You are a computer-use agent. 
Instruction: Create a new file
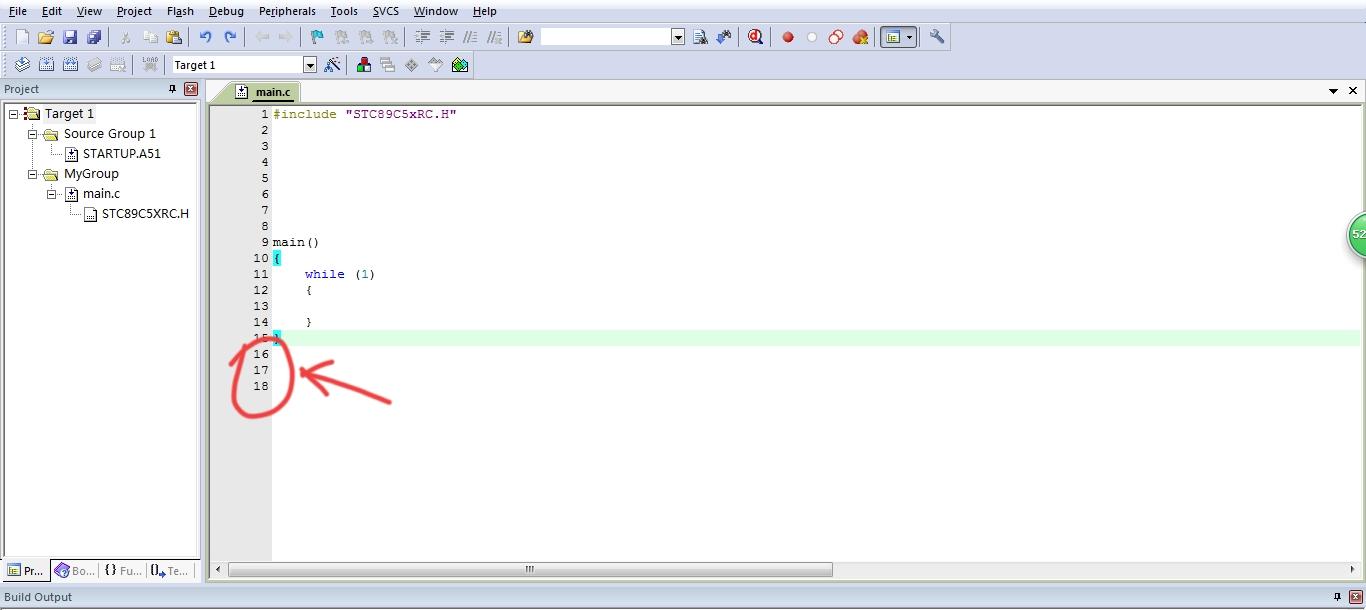(x=22, y=37)
